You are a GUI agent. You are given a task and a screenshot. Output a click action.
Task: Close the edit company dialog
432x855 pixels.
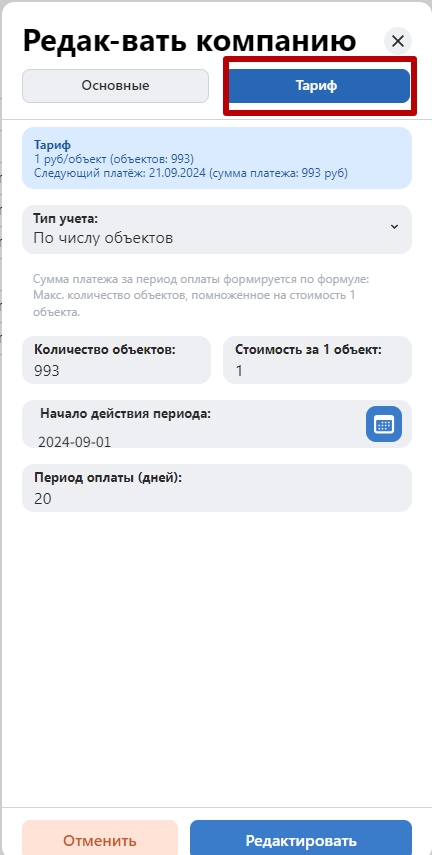click(x=398, y=41)
